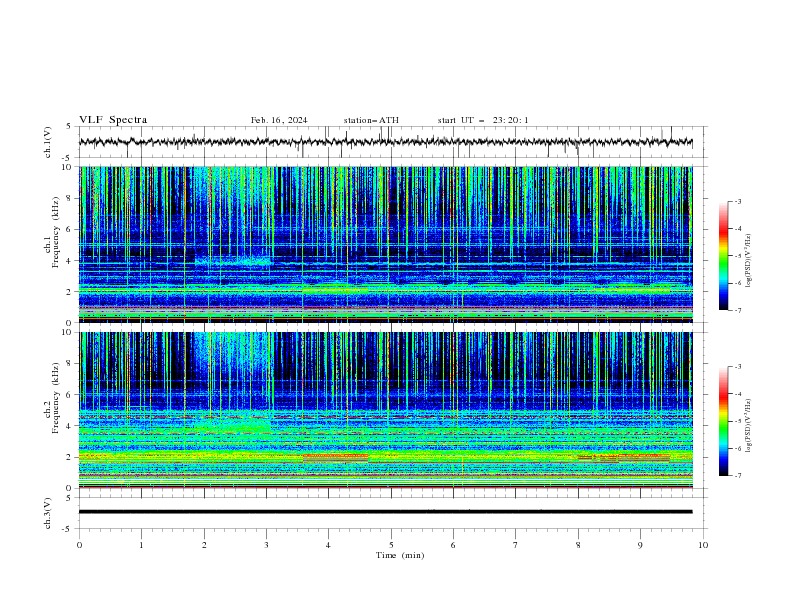The image size is (792, 612).
Task: Click the time-axis tick label "5"
Action: [x=391, y=545]
